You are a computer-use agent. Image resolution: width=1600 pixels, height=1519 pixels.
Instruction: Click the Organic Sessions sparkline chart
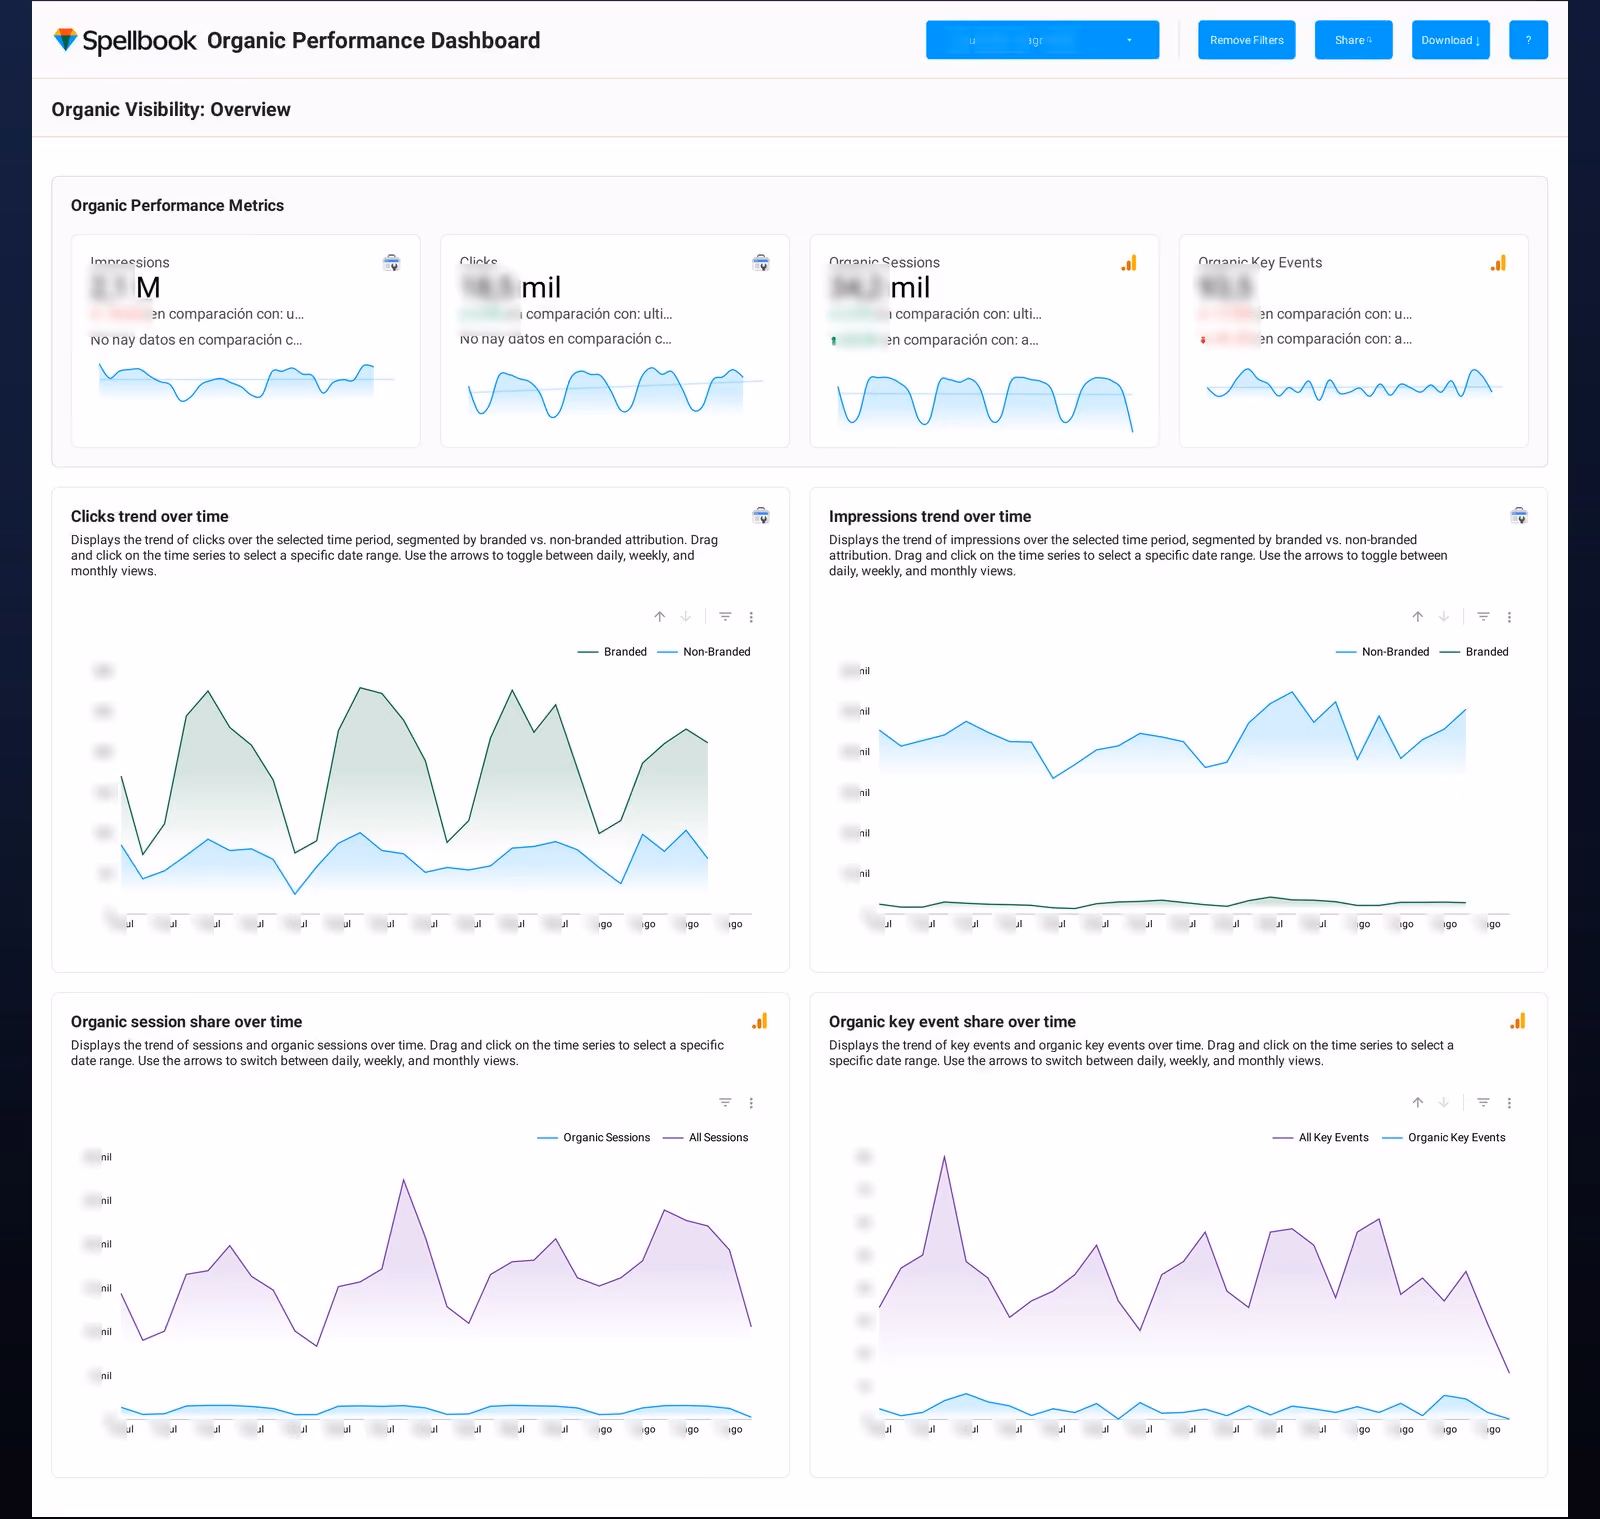tap(985, 403)
